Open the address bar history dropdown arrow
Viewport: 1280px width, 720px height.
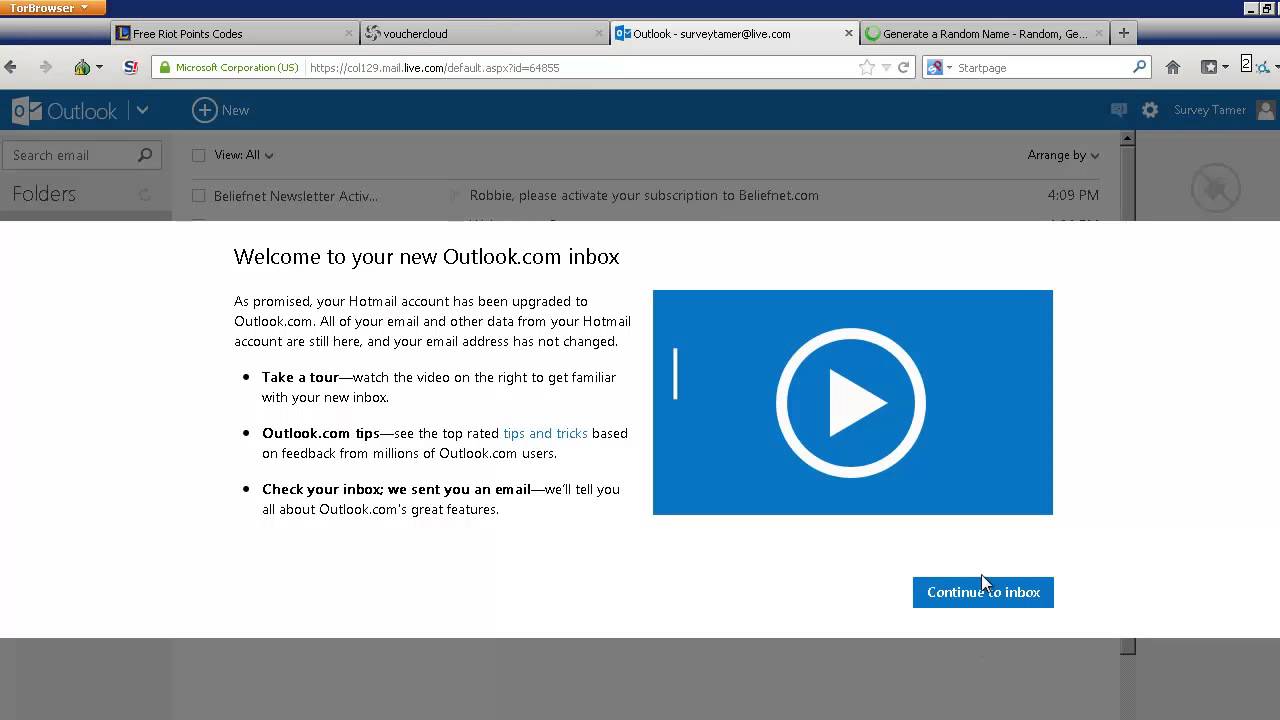click(x=886, y=68)
